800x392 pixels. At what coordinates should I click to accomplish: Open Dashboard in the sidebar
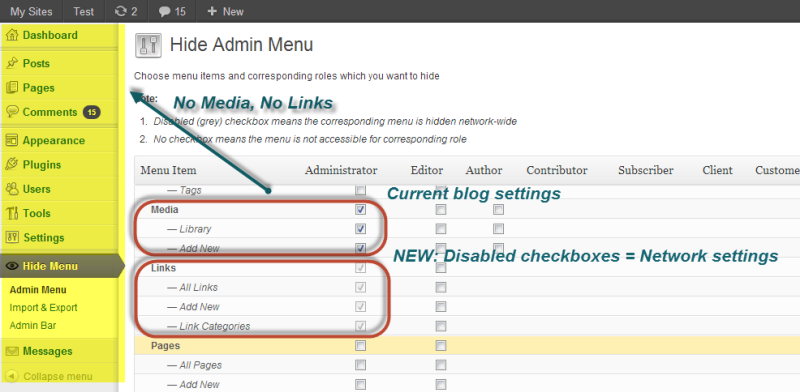click(50, 35)
